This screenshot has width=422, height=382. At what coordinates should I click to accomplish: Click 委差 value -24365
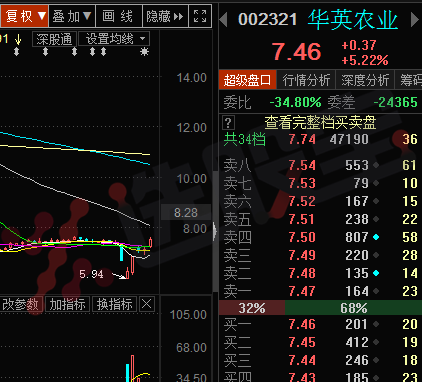point(395,102)
